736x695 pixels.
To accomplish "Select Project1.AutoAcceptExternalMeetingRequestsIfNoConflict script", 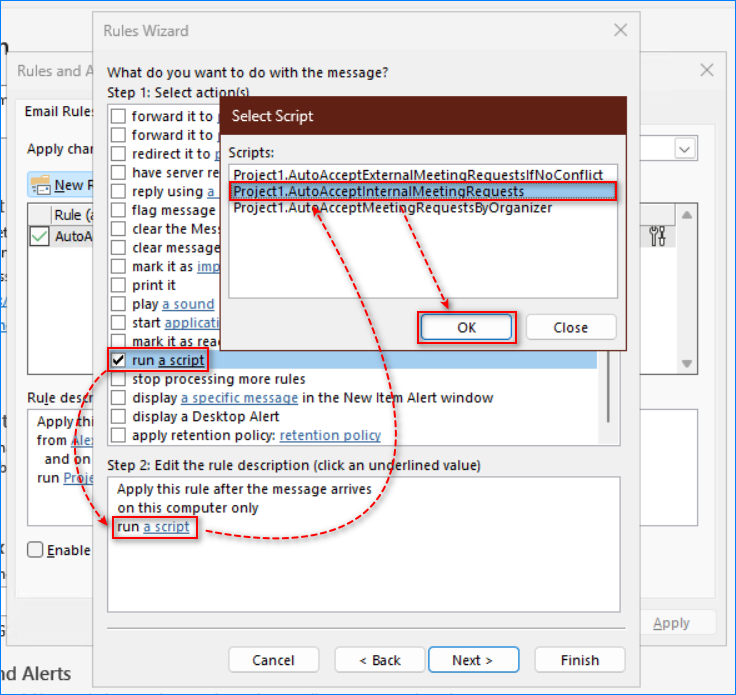I will [418, 175].
